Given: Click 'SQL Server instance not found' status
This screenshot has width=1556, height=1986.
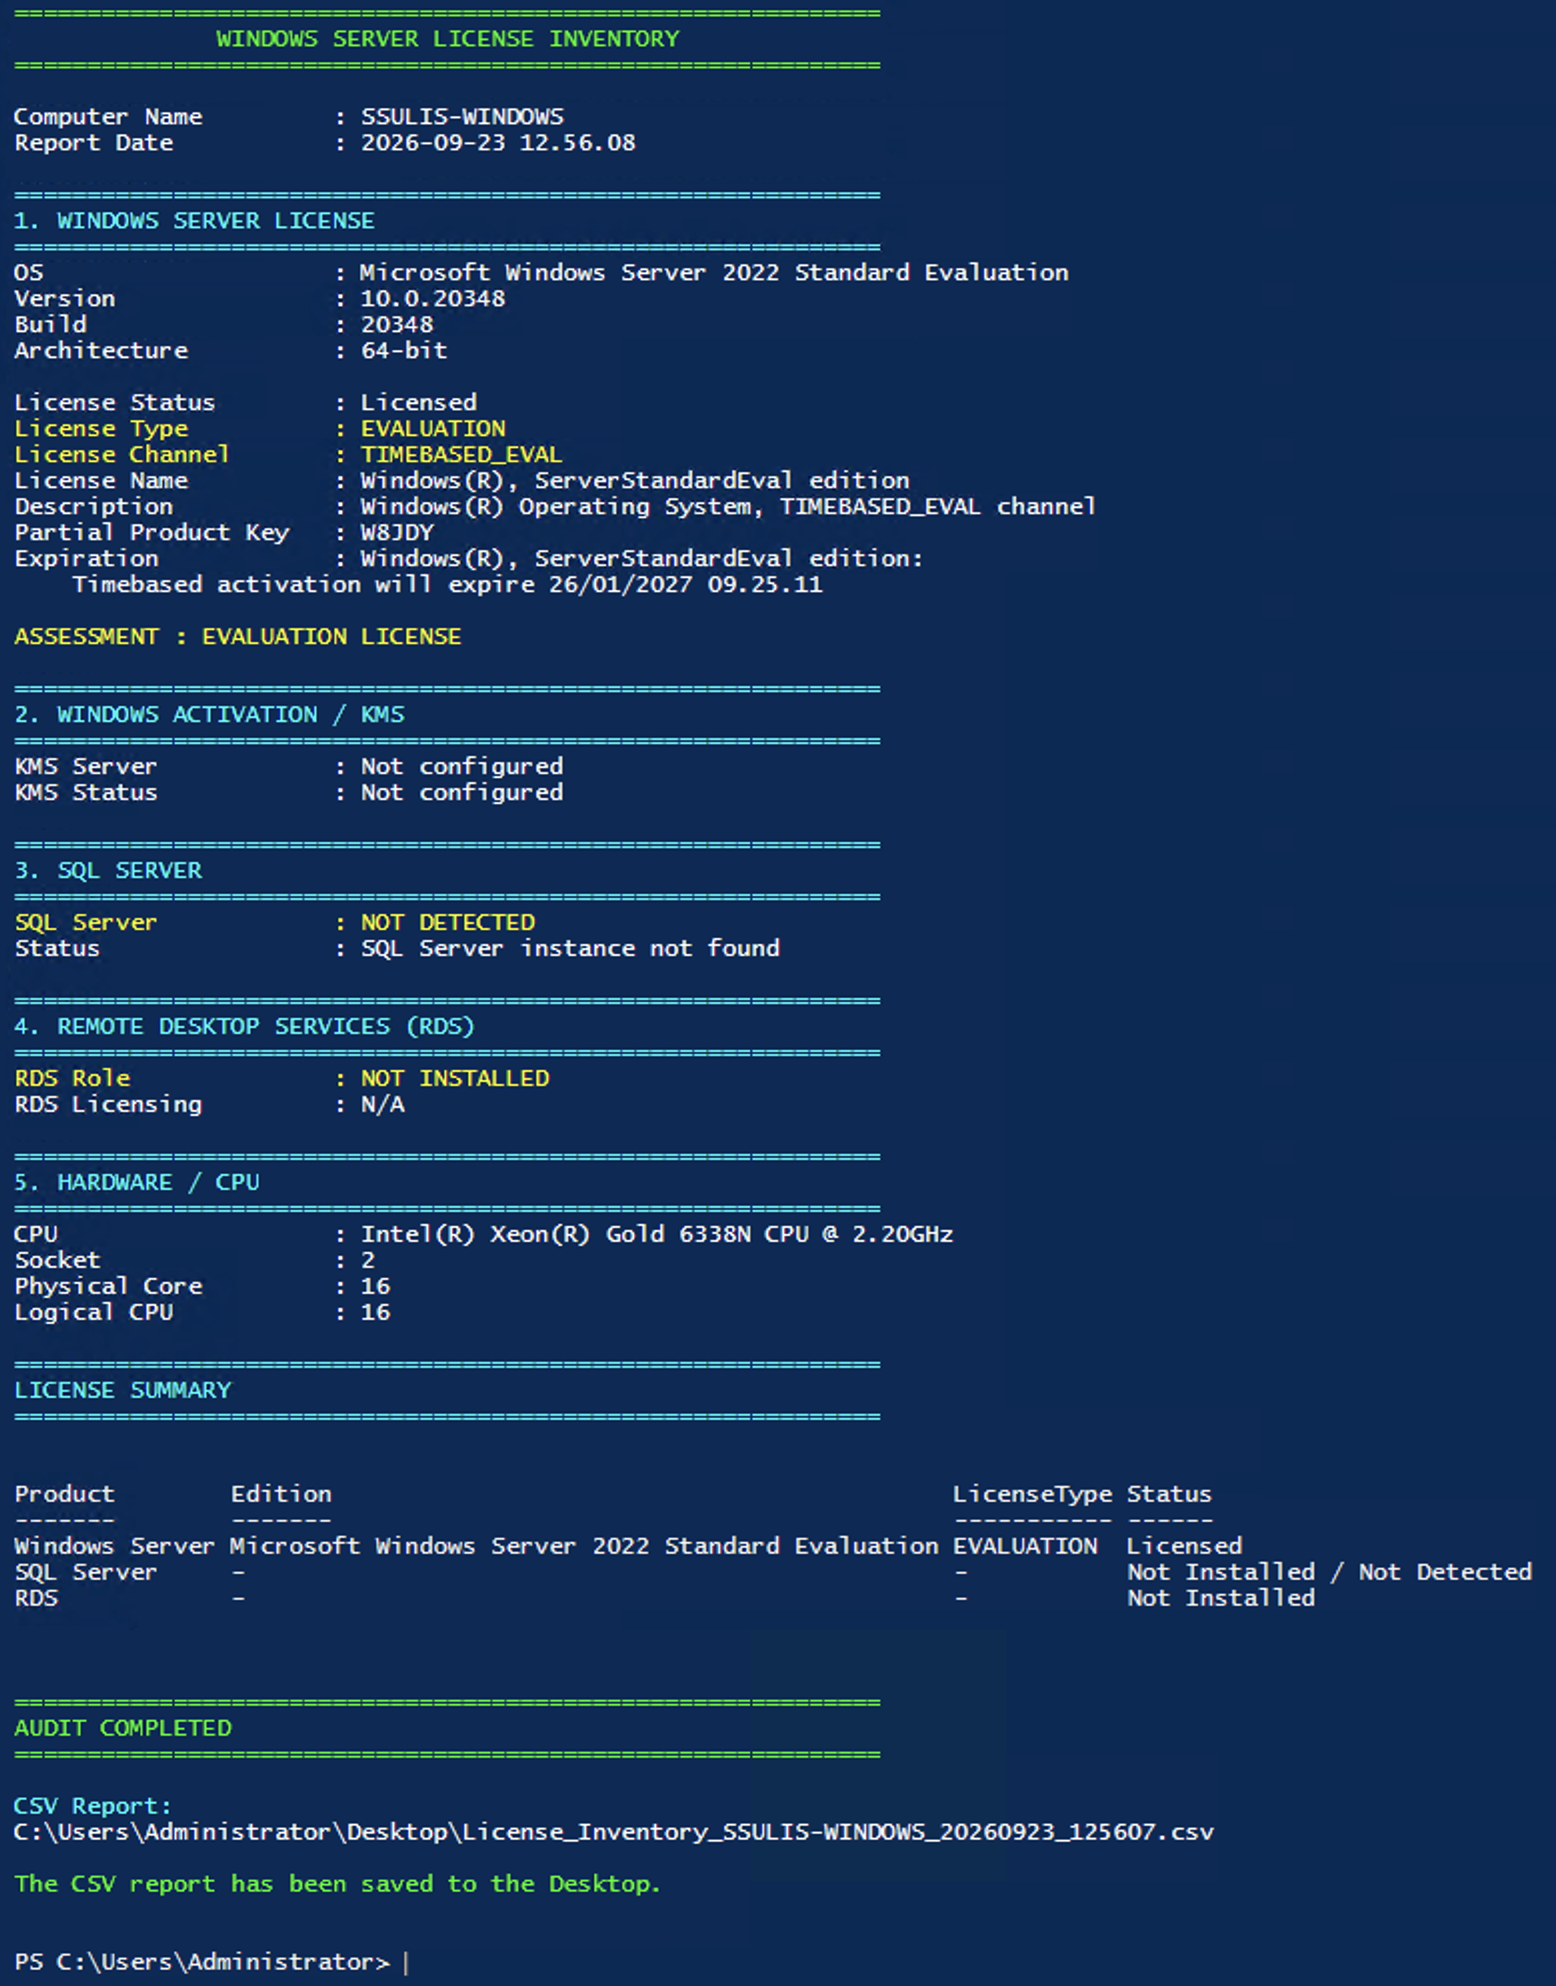Looking at the screenshot, I should tap(570, 949).
